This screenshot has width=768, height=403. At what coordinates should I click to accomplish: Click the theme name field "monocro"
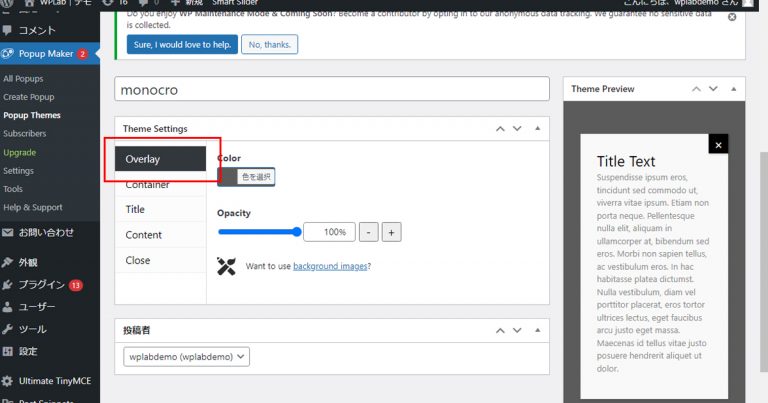[332, 89]
